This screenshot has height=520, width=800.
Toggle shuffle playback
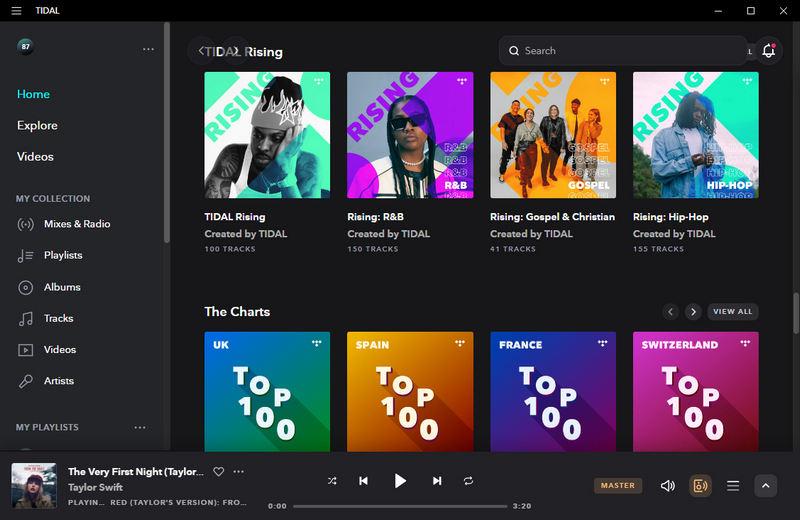pos(332,481)
